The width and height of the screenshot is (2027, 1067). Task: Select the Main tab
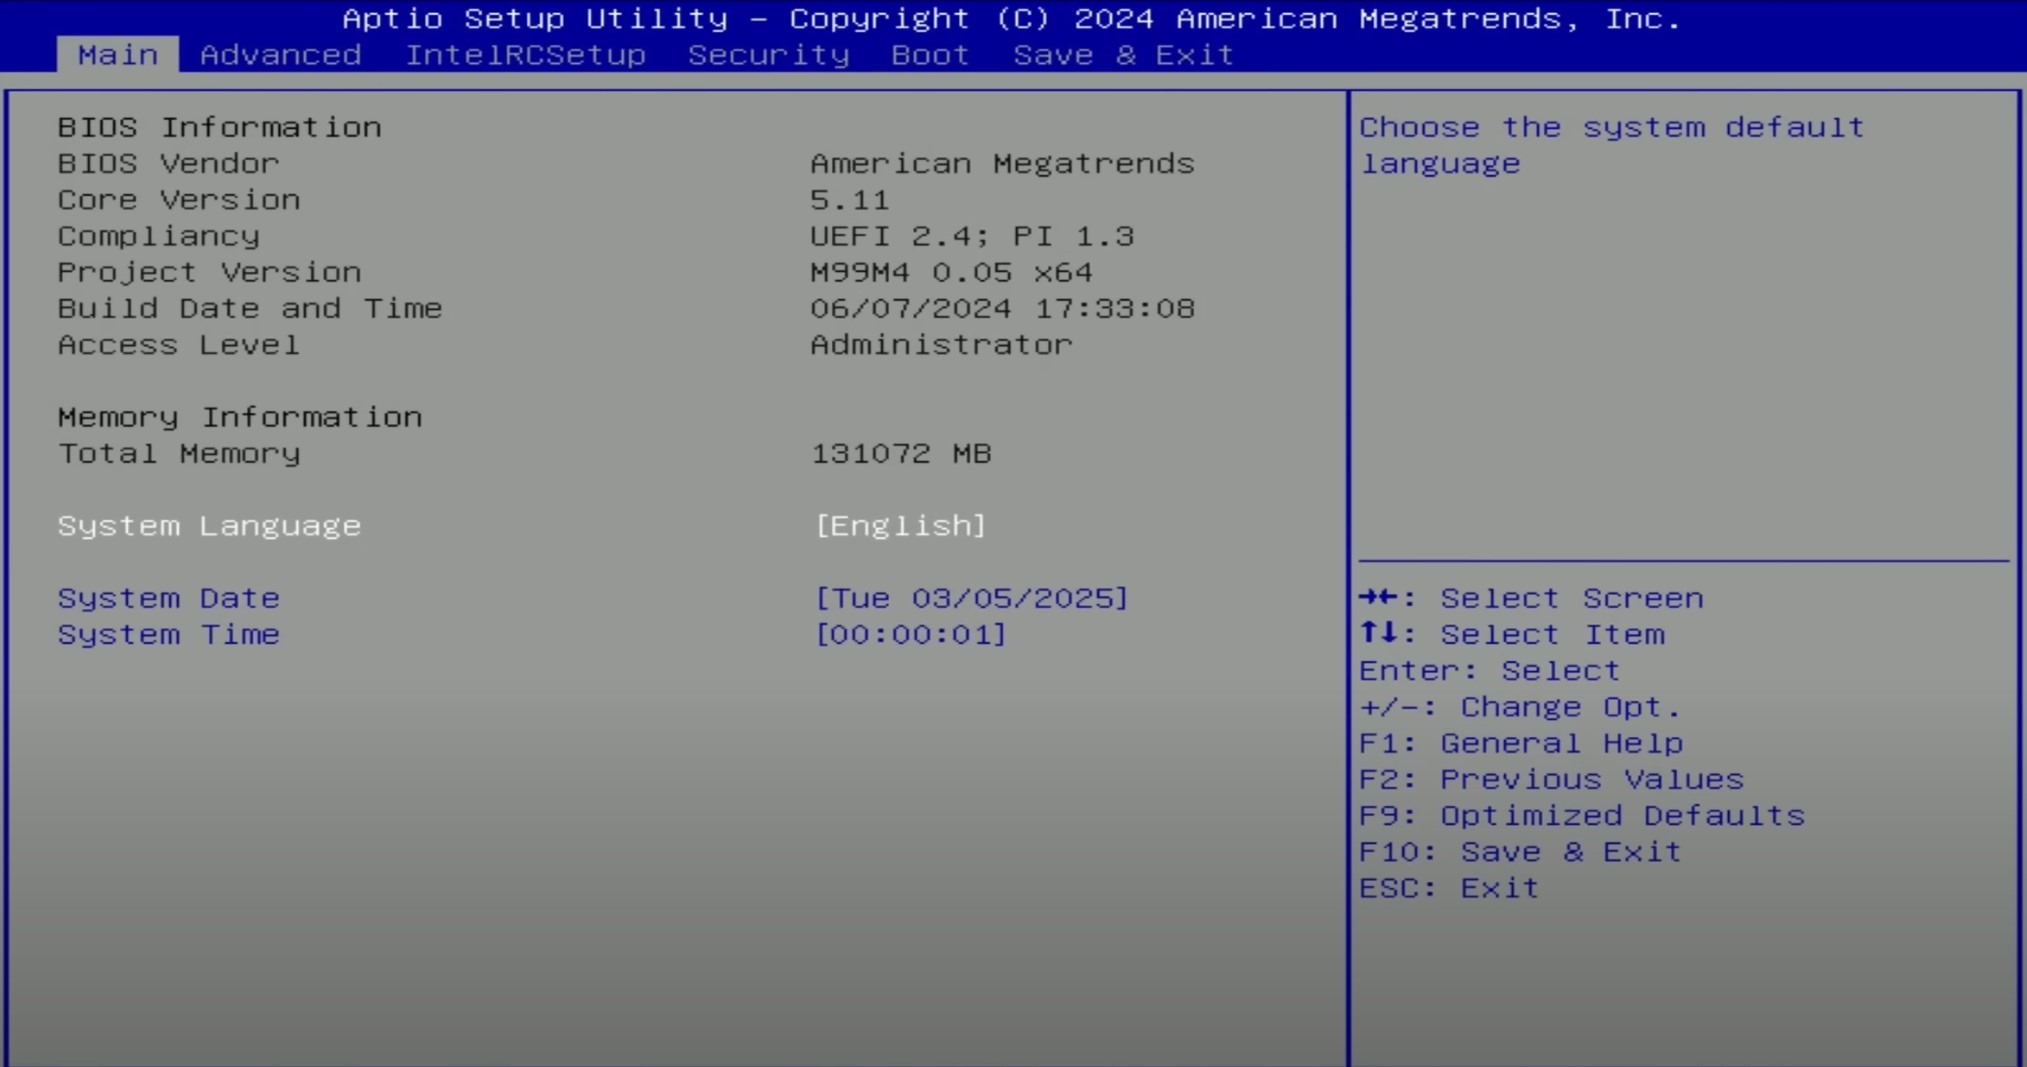[118, 55]
